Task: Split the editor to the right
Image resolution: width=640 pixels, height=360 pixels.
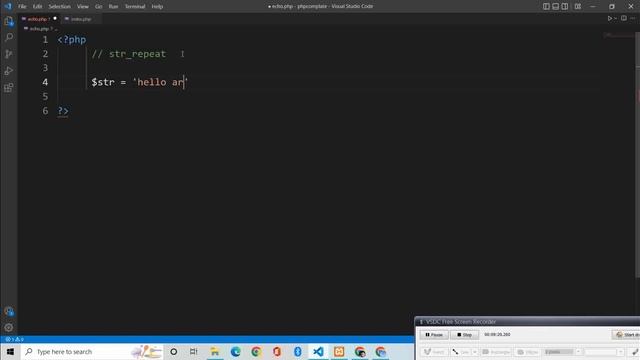Action: click(624, 18)
